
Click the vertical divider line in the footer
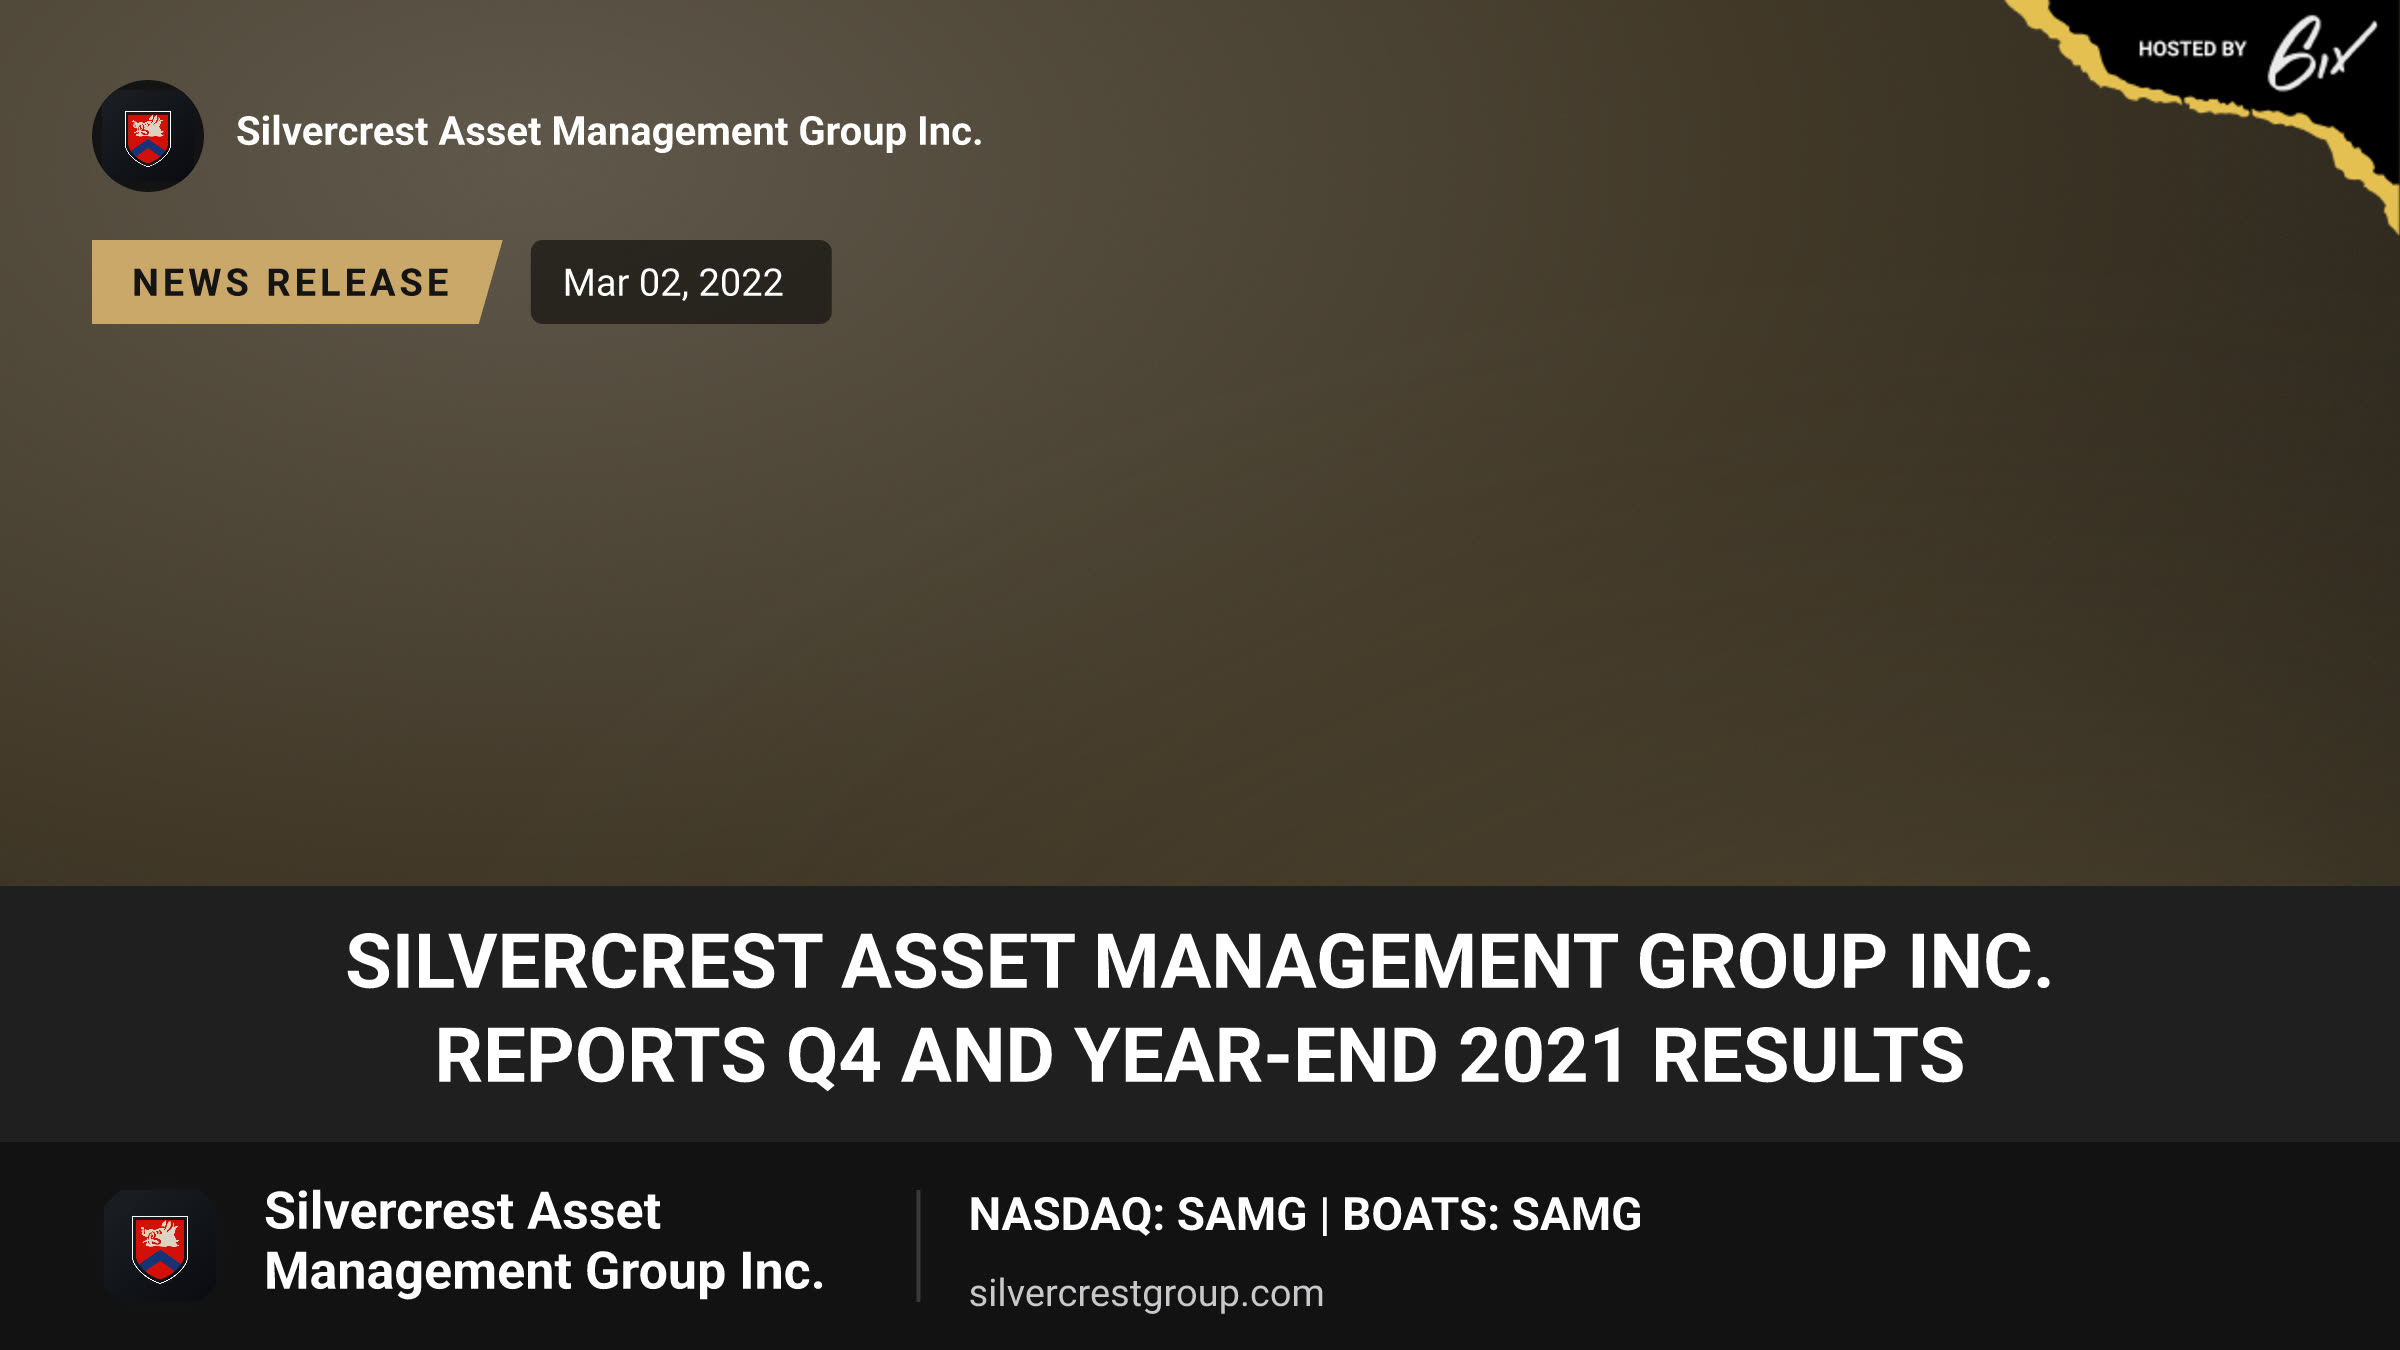(x=918, y=1246)
